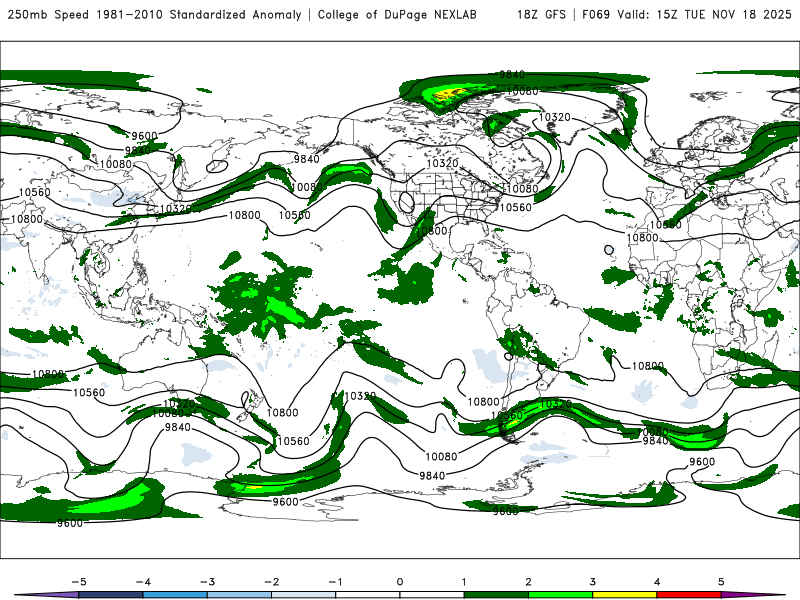Click the '10320' contour label near Greenland
This screenshot has width=800, height=600.
tap(555, 117)
